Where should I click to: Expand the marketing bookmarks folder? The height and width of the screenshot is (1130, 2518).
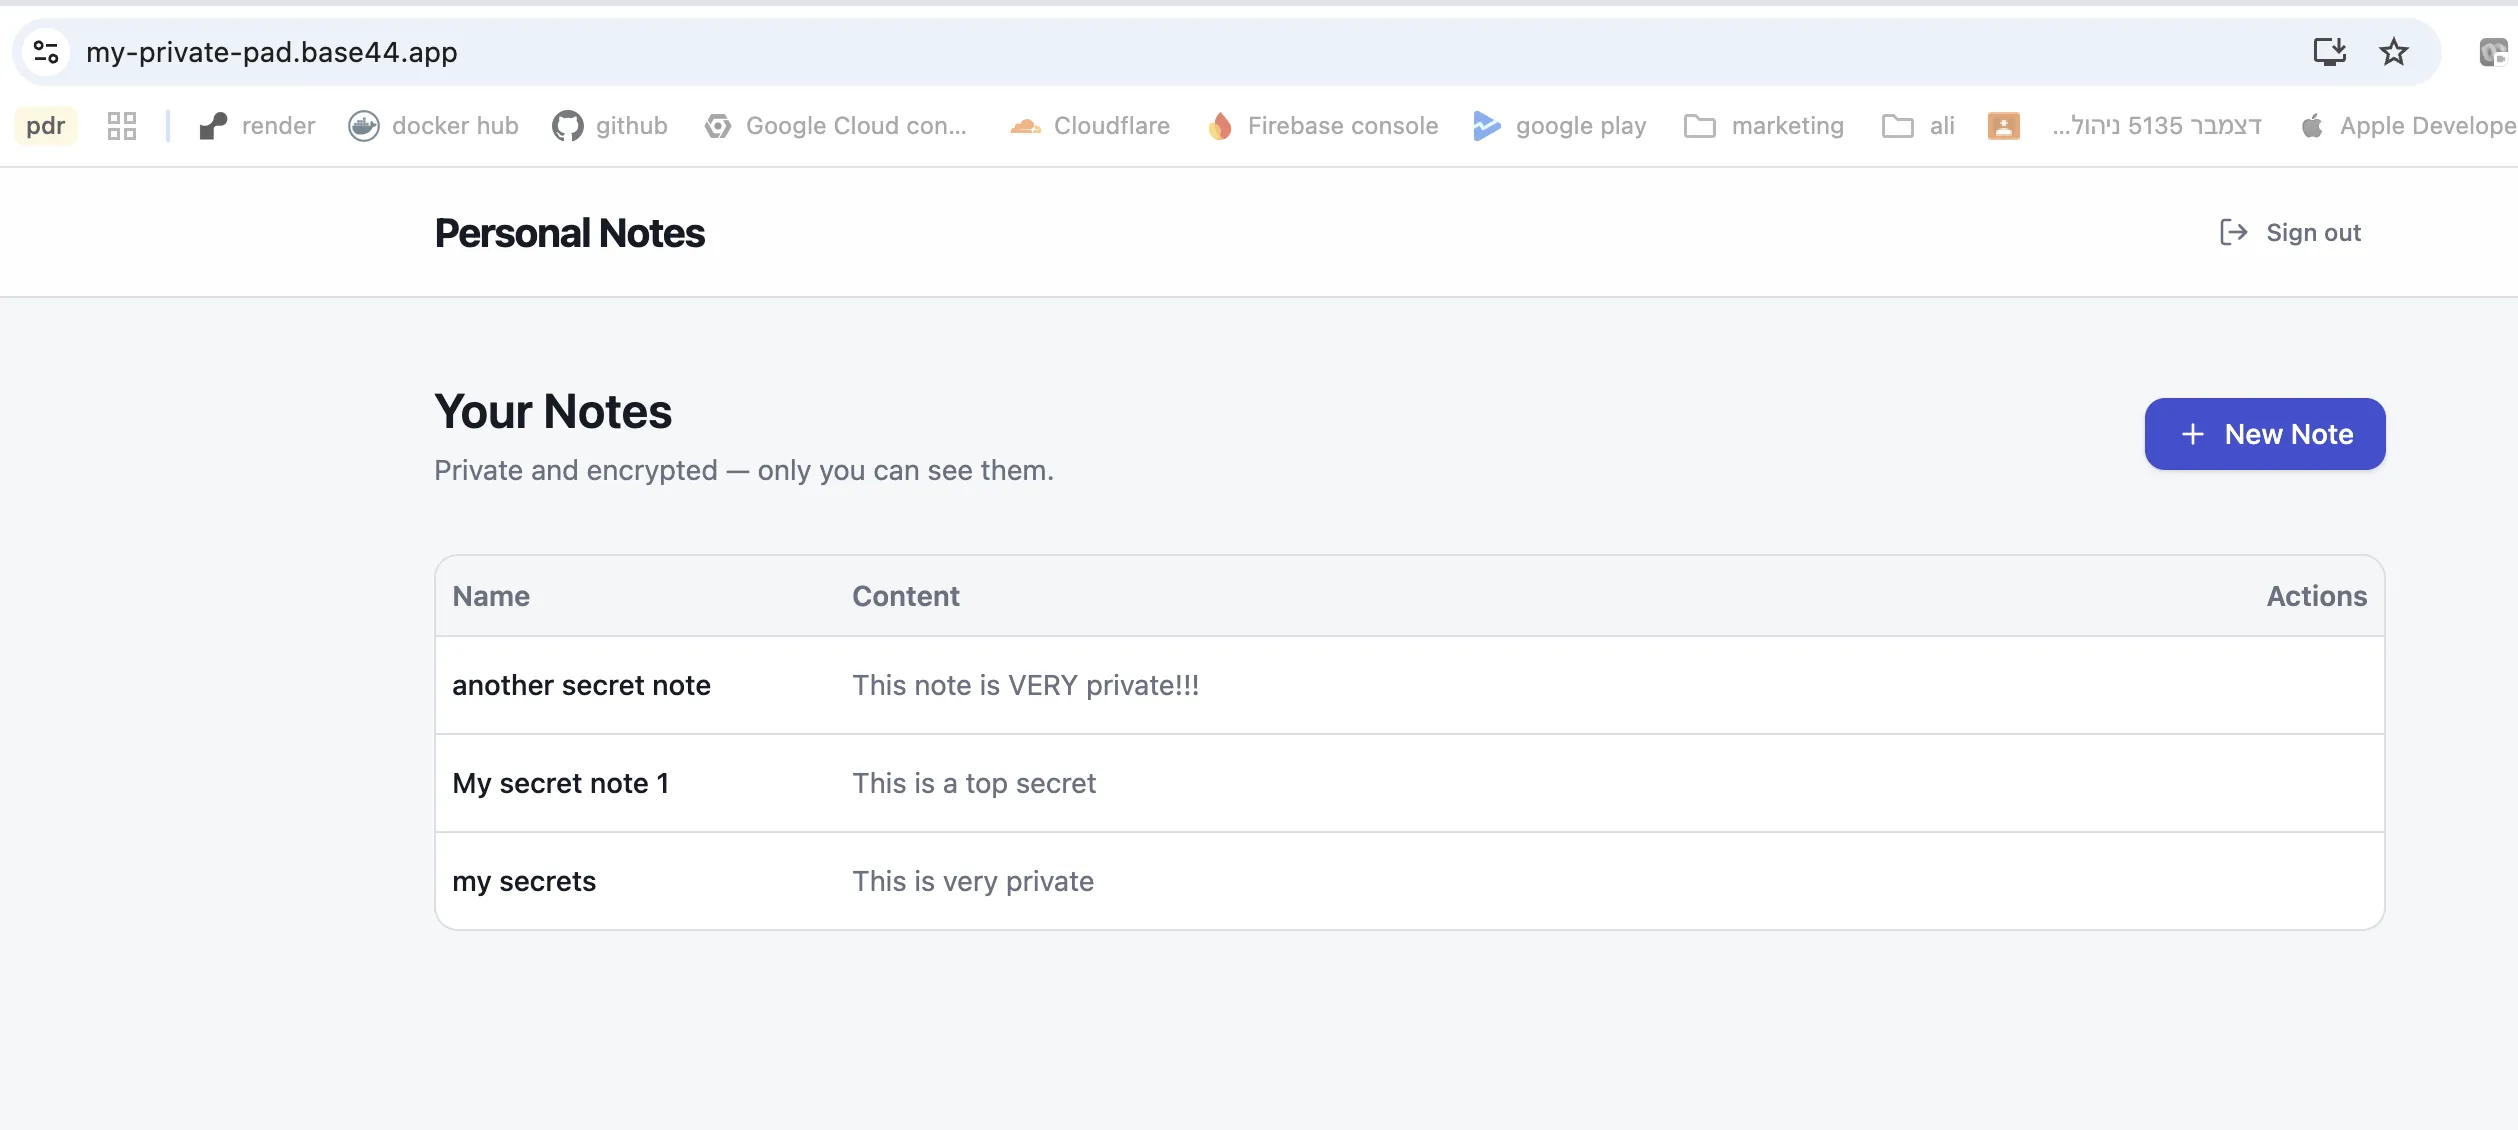click(1763, 126)
